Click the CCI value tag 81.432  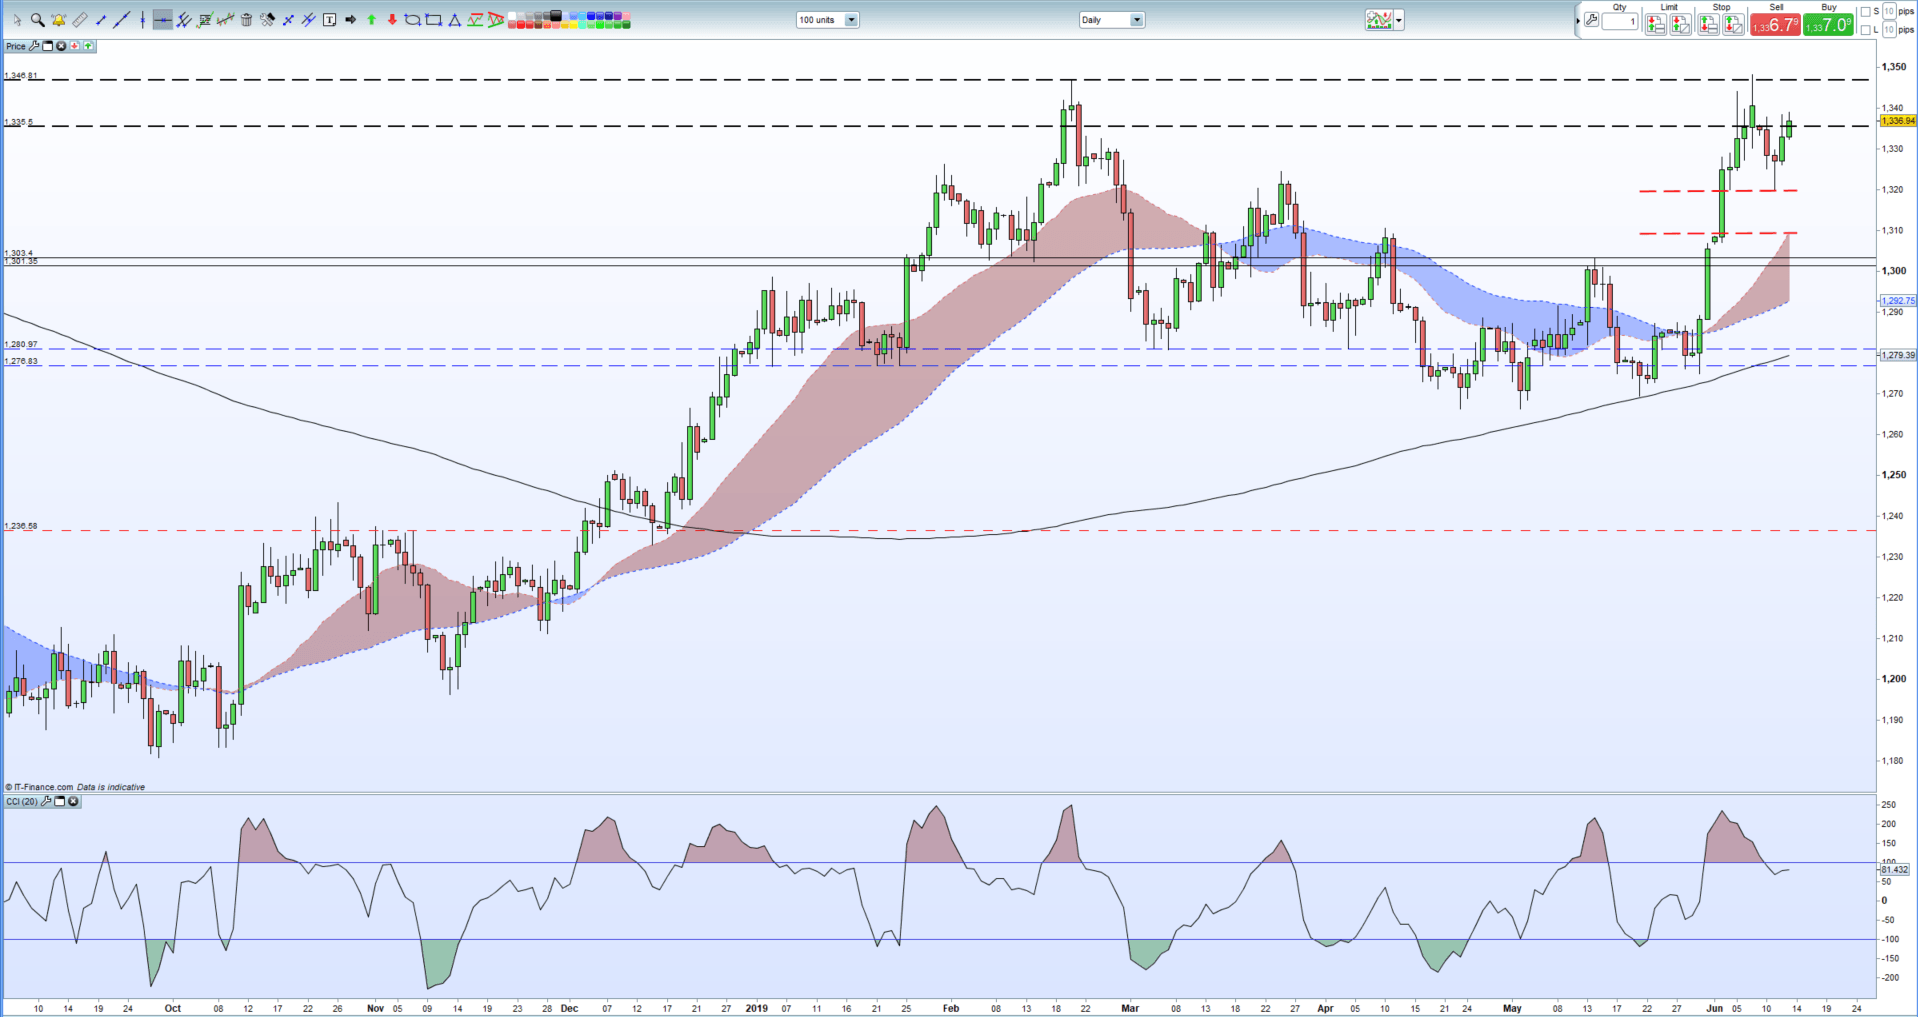tap(1895, 870)
